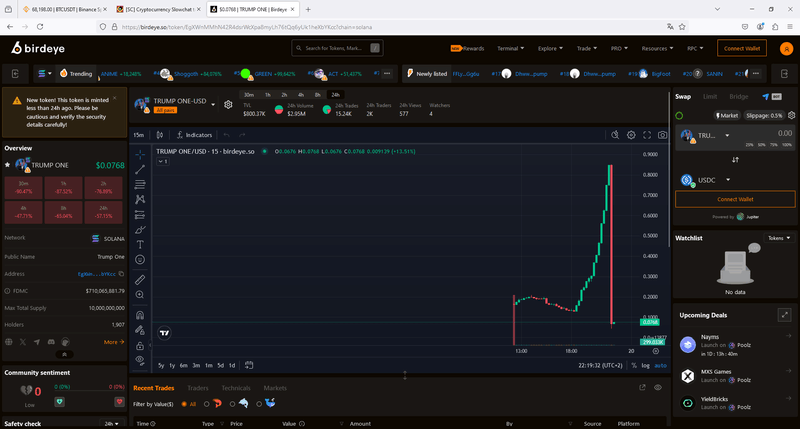Open Watchlist Tokens dropdown
Screen dimensions: 800x429
point(779,238)
